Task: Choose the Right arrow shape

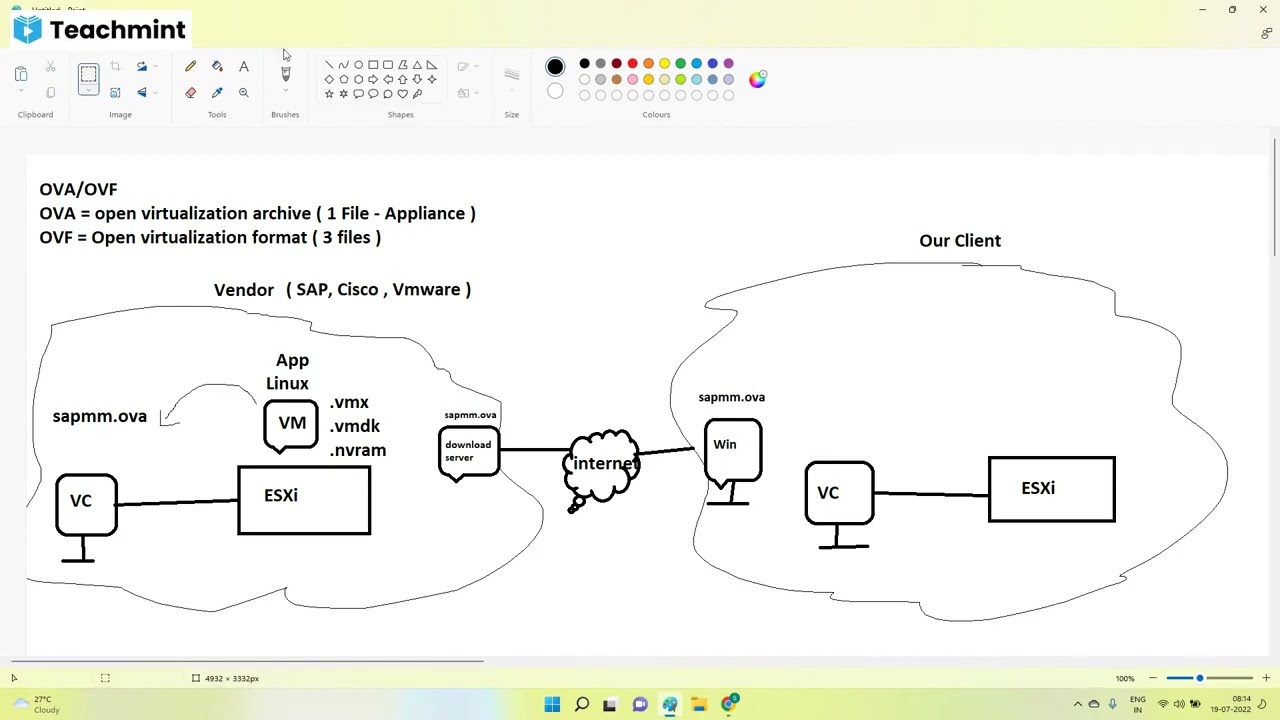Action: (x=373, y=79)
